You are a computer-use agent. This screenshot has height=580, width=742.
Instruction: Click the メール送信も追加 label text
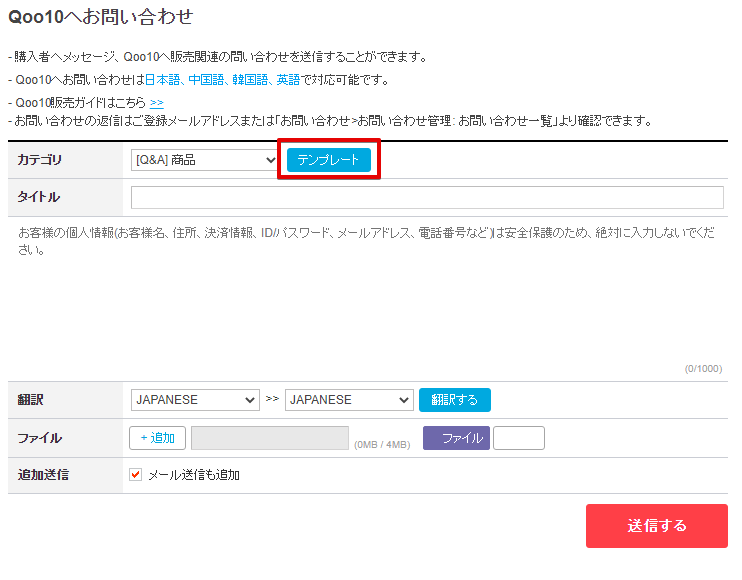[x=194, y=475]
